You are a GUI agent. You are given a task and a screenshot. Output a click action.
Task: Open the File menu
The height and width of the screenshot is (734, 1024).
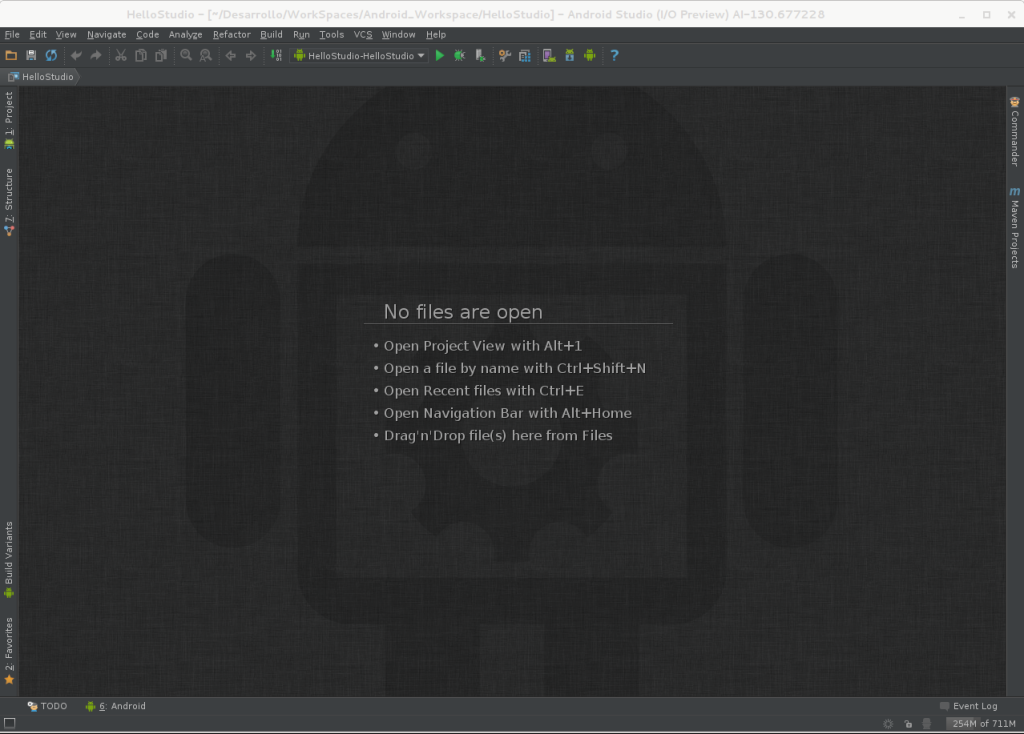pyautogui.click(x=12, y=35)
